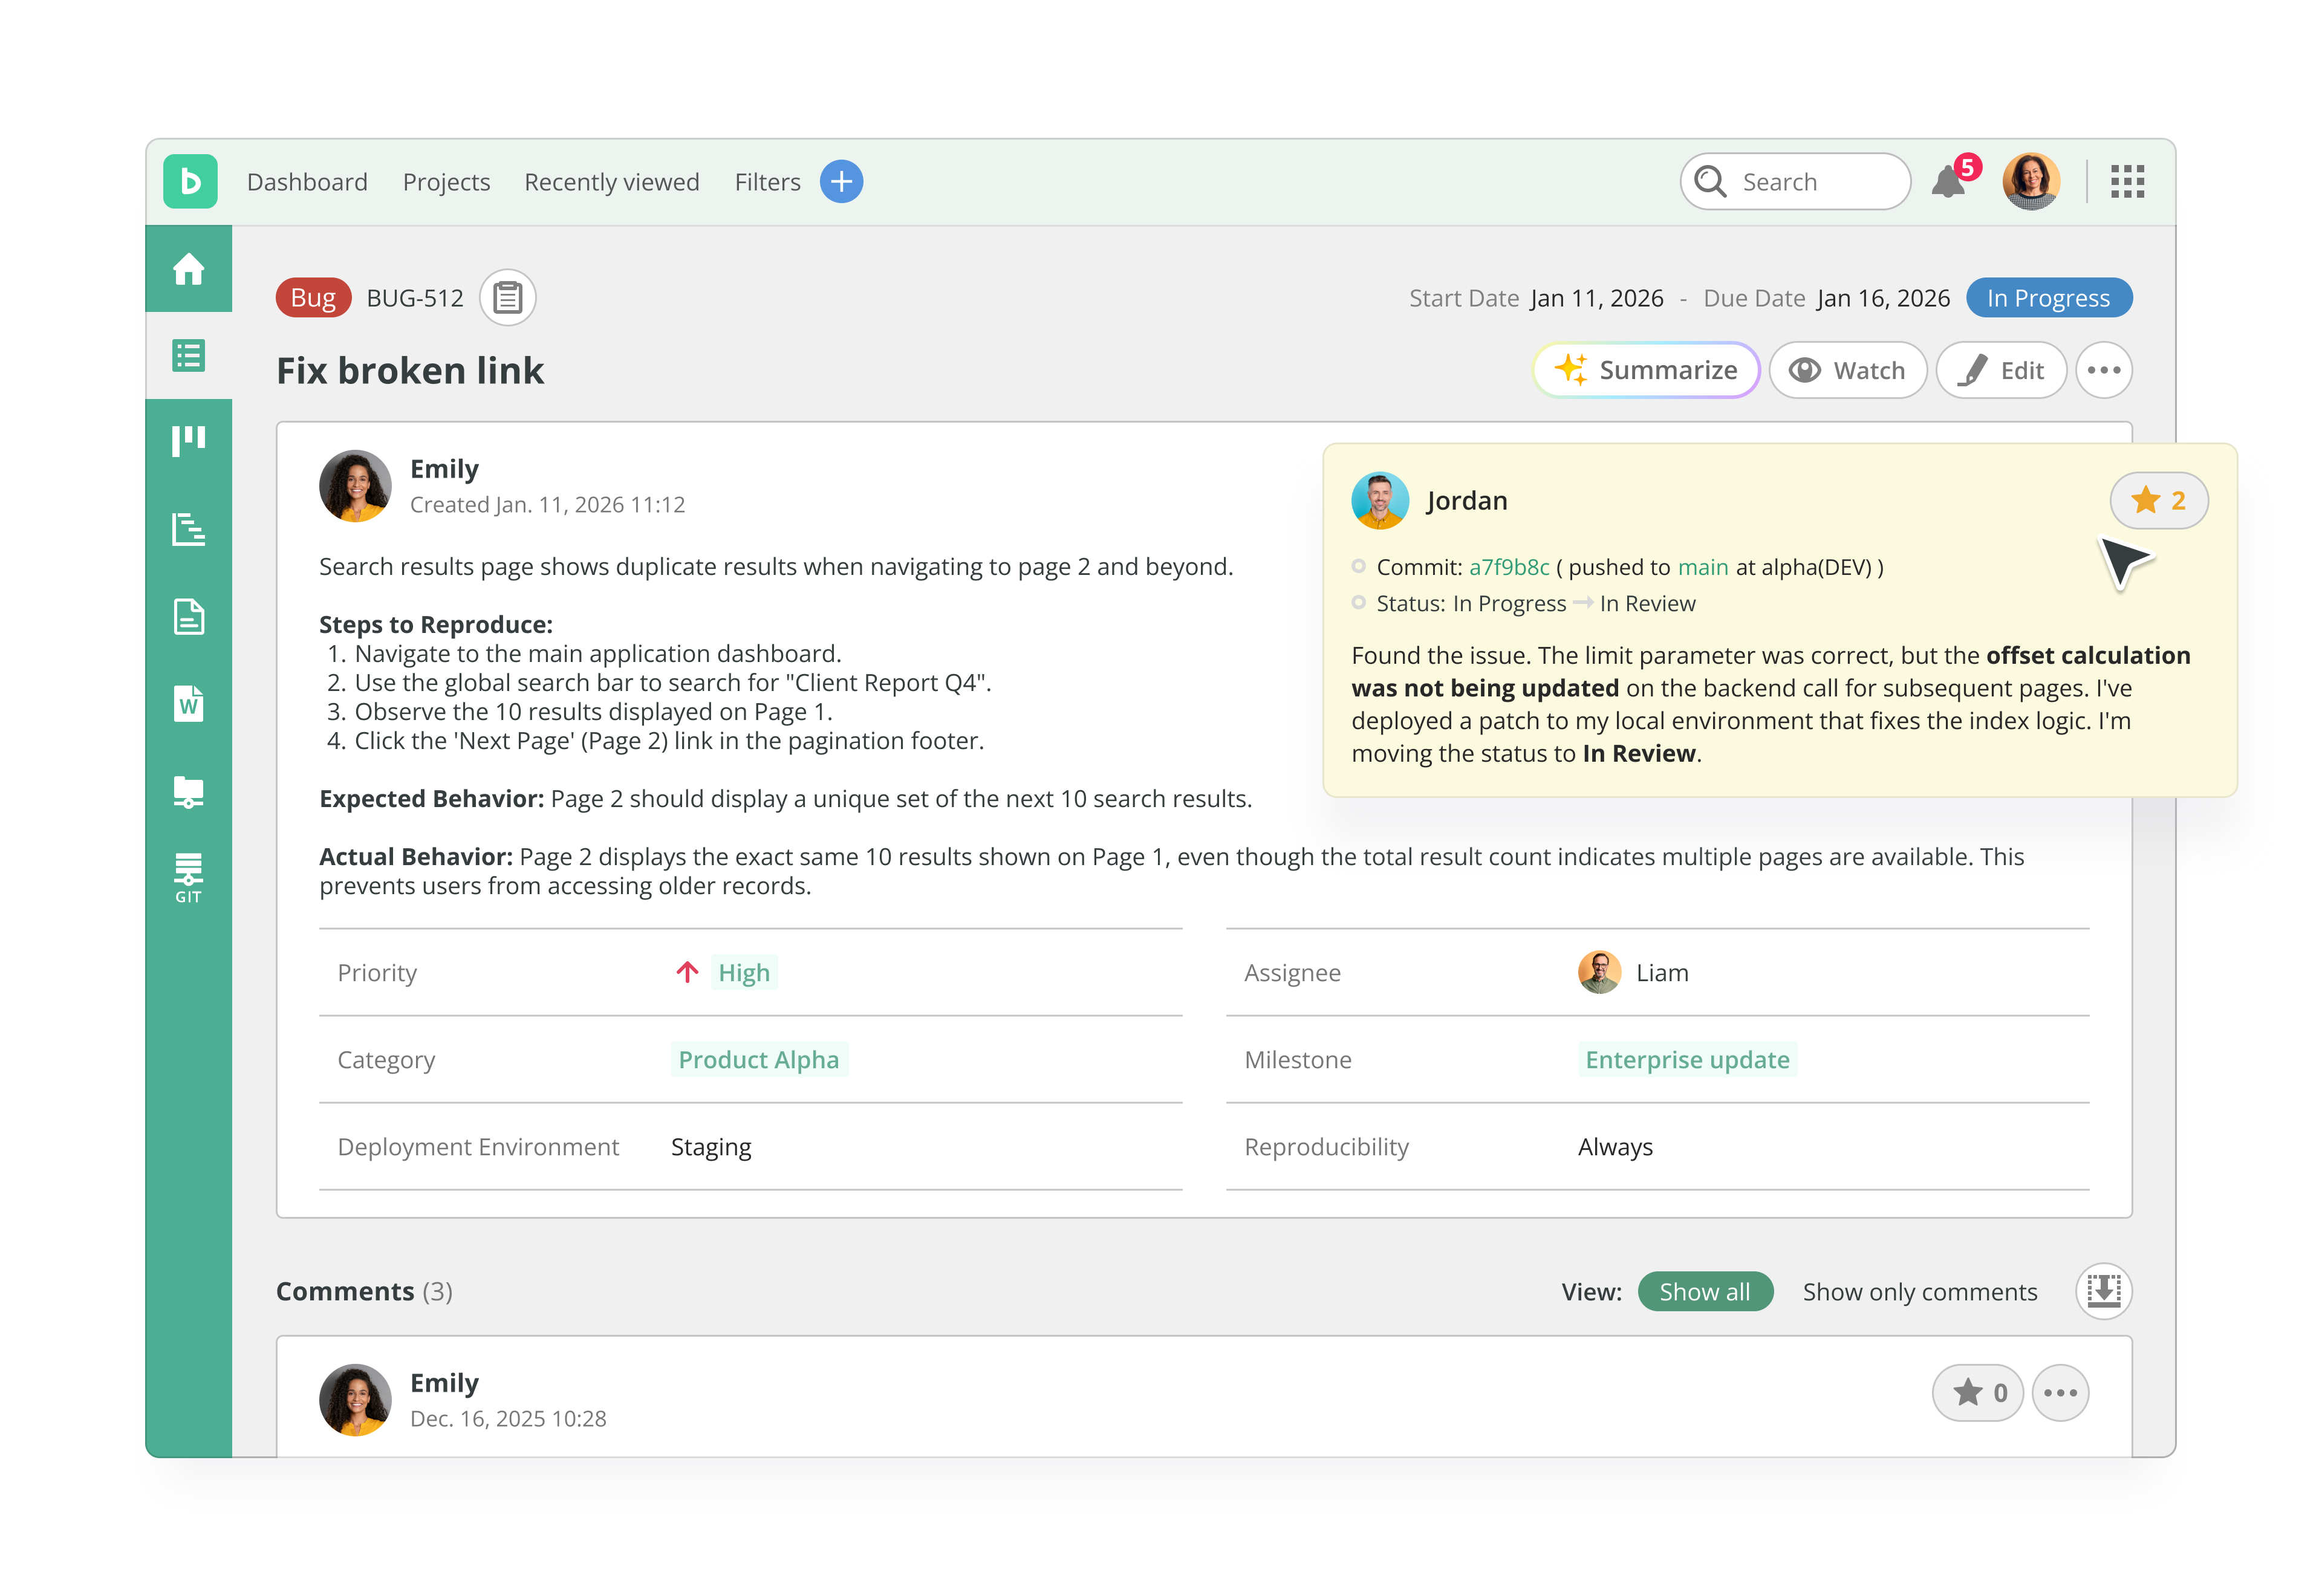
Task: Open the Projects menu
Action: [x=446, y=182]
